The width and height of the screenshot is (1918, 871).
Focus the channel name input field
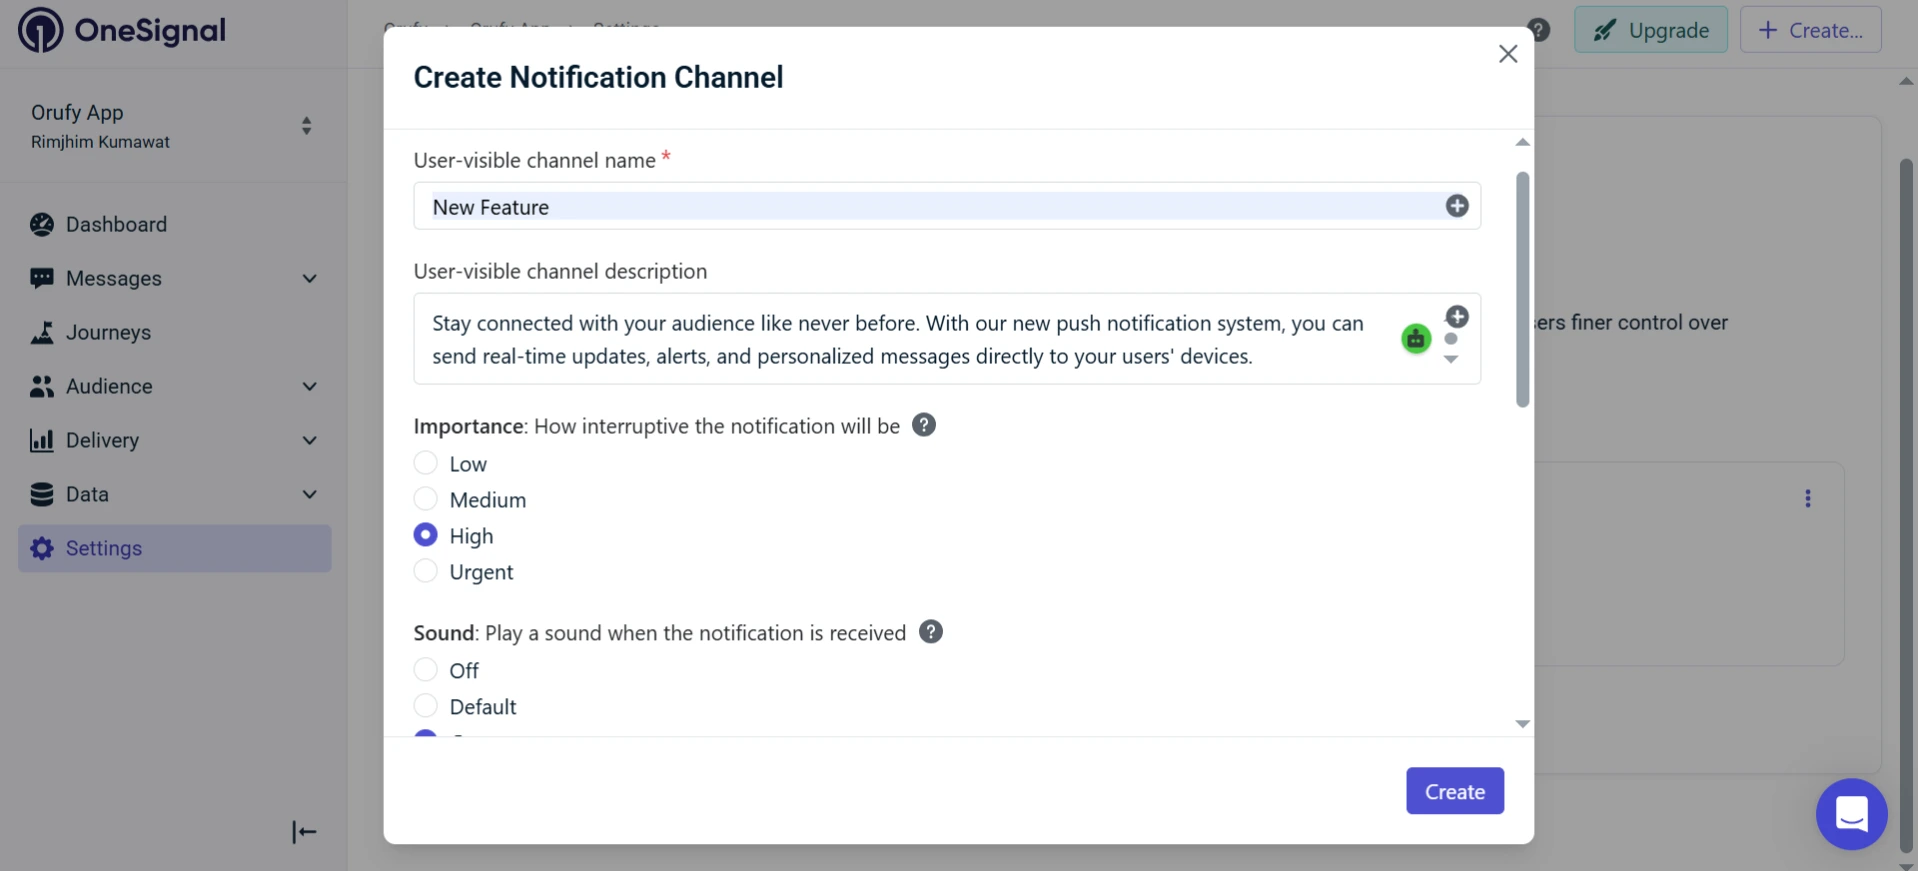947,206
